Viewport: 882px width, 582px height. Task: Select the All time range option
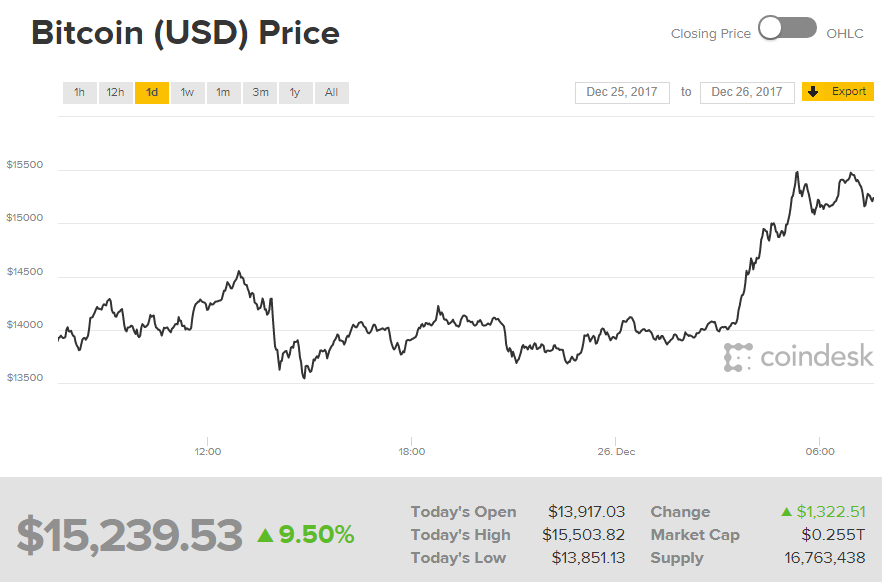coord(331,92)
